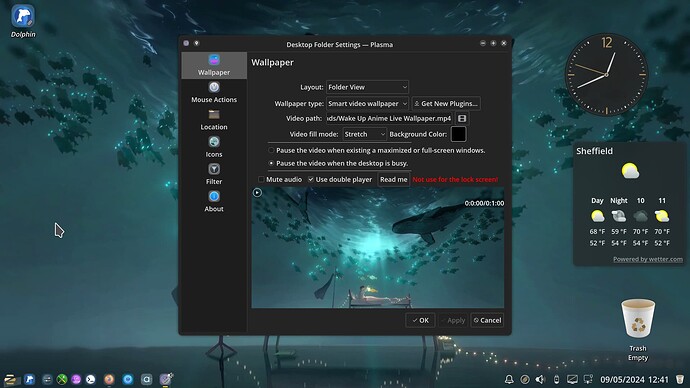The width and height of the screenshot is (690, 388).
Task: Click the Read me button
Action: (393, 179)
